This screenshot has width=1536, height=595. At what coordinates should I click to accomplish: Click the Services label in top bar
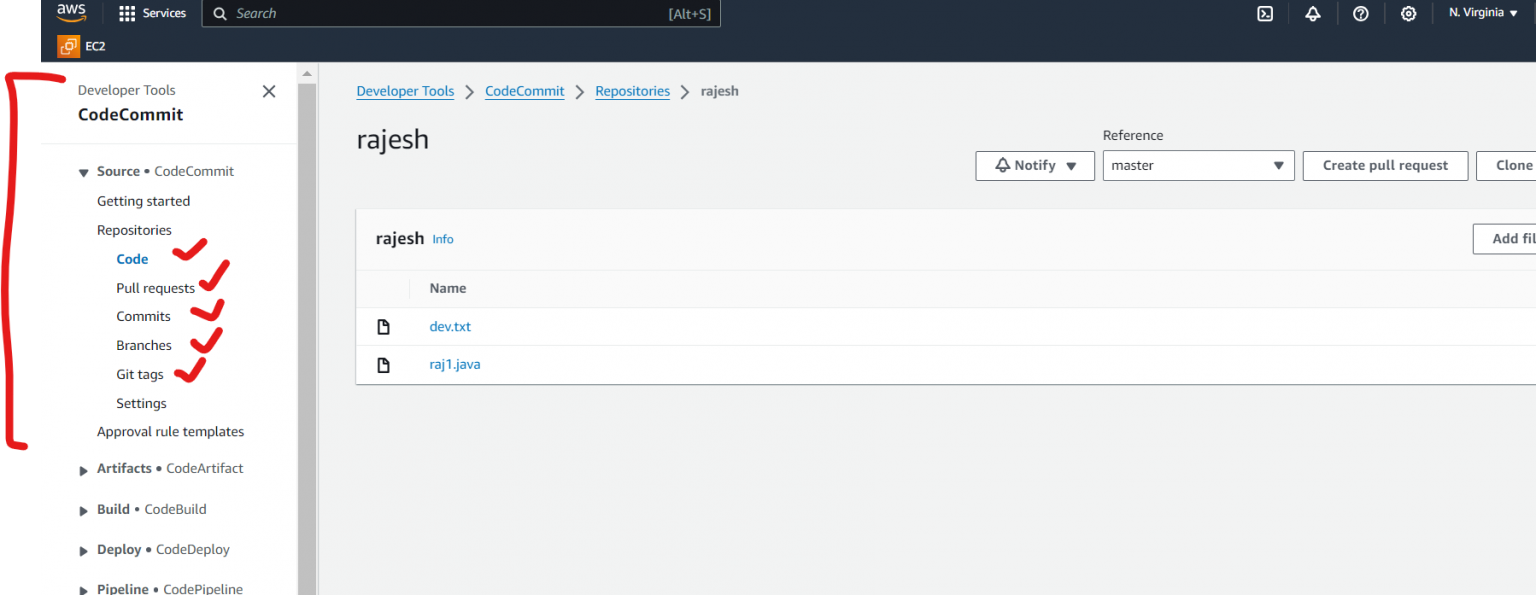click(164, 14)
